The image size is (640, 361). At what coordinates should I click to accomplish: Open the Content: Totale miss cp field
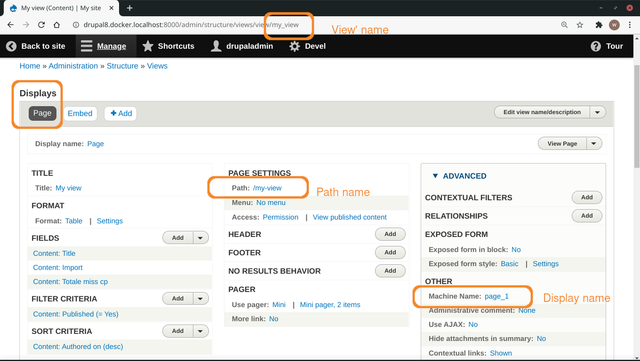pyautogui.click(x=70, y=281)
